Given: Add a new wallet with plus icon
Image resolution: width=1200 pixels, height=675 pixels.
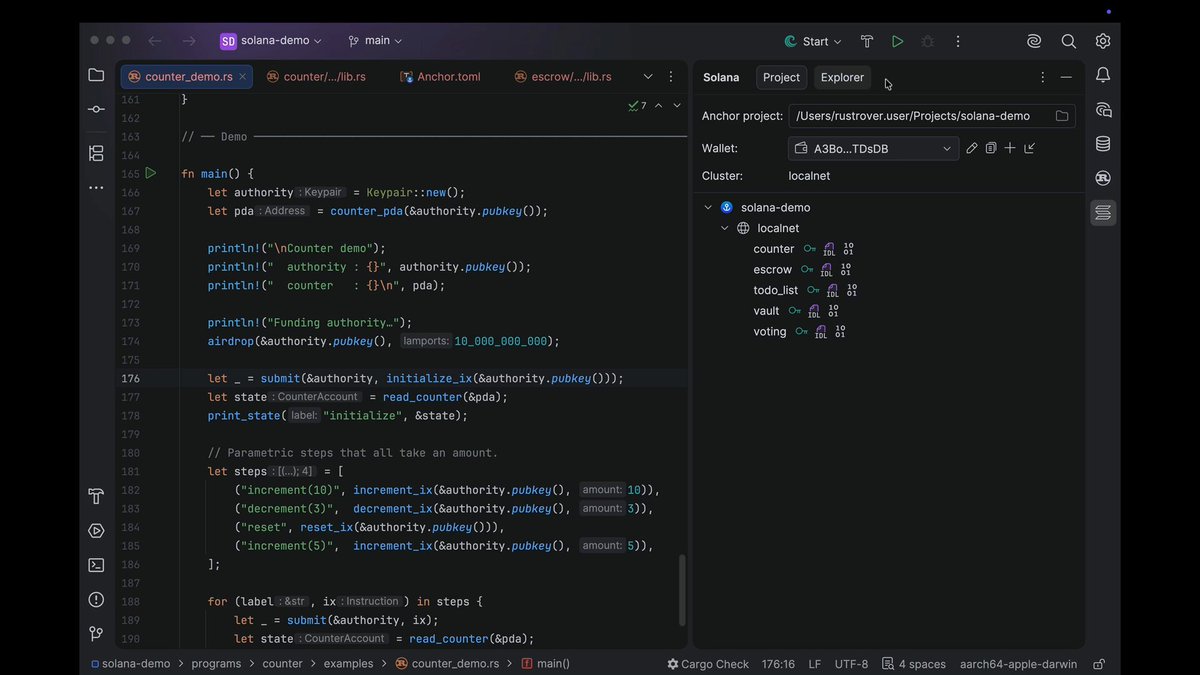Looking at the screenshot, I should pos(1010,148).
